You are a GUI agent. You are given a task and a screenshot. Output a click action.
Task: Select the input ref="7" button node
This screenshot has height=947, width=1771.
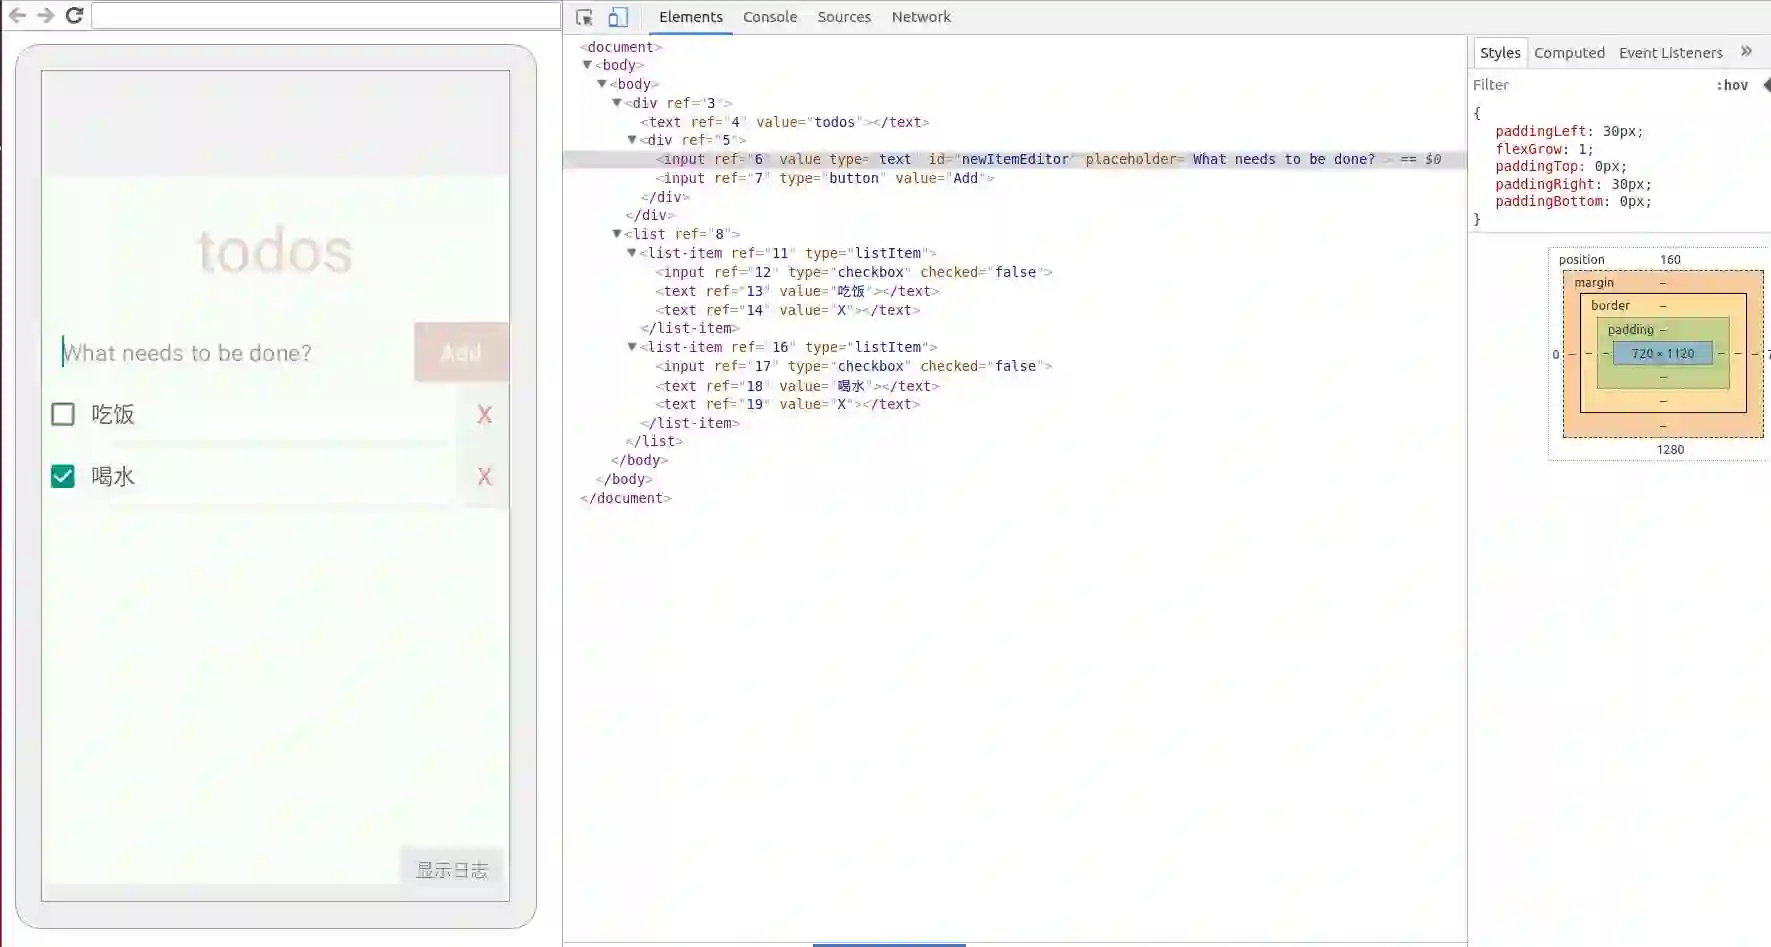coord(825,178)
